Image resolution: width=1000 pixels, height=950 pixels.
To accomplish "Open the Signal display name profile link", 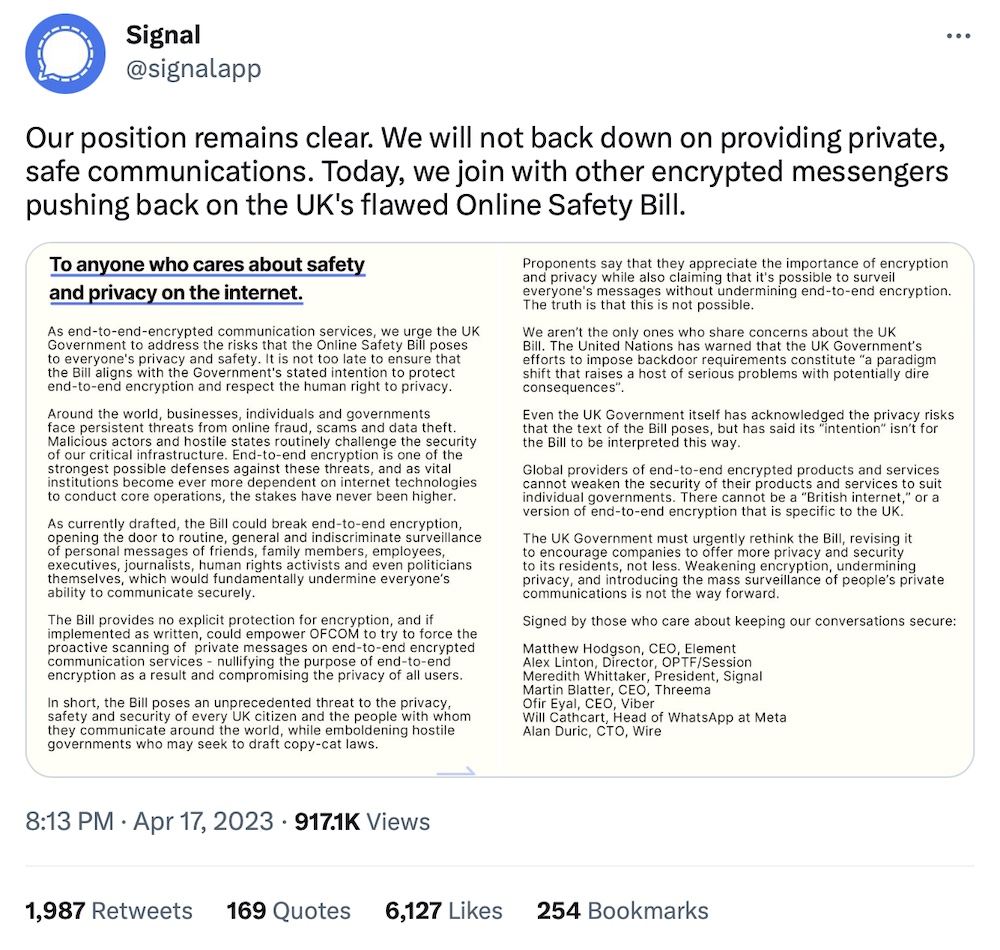I will coord(162,35).
